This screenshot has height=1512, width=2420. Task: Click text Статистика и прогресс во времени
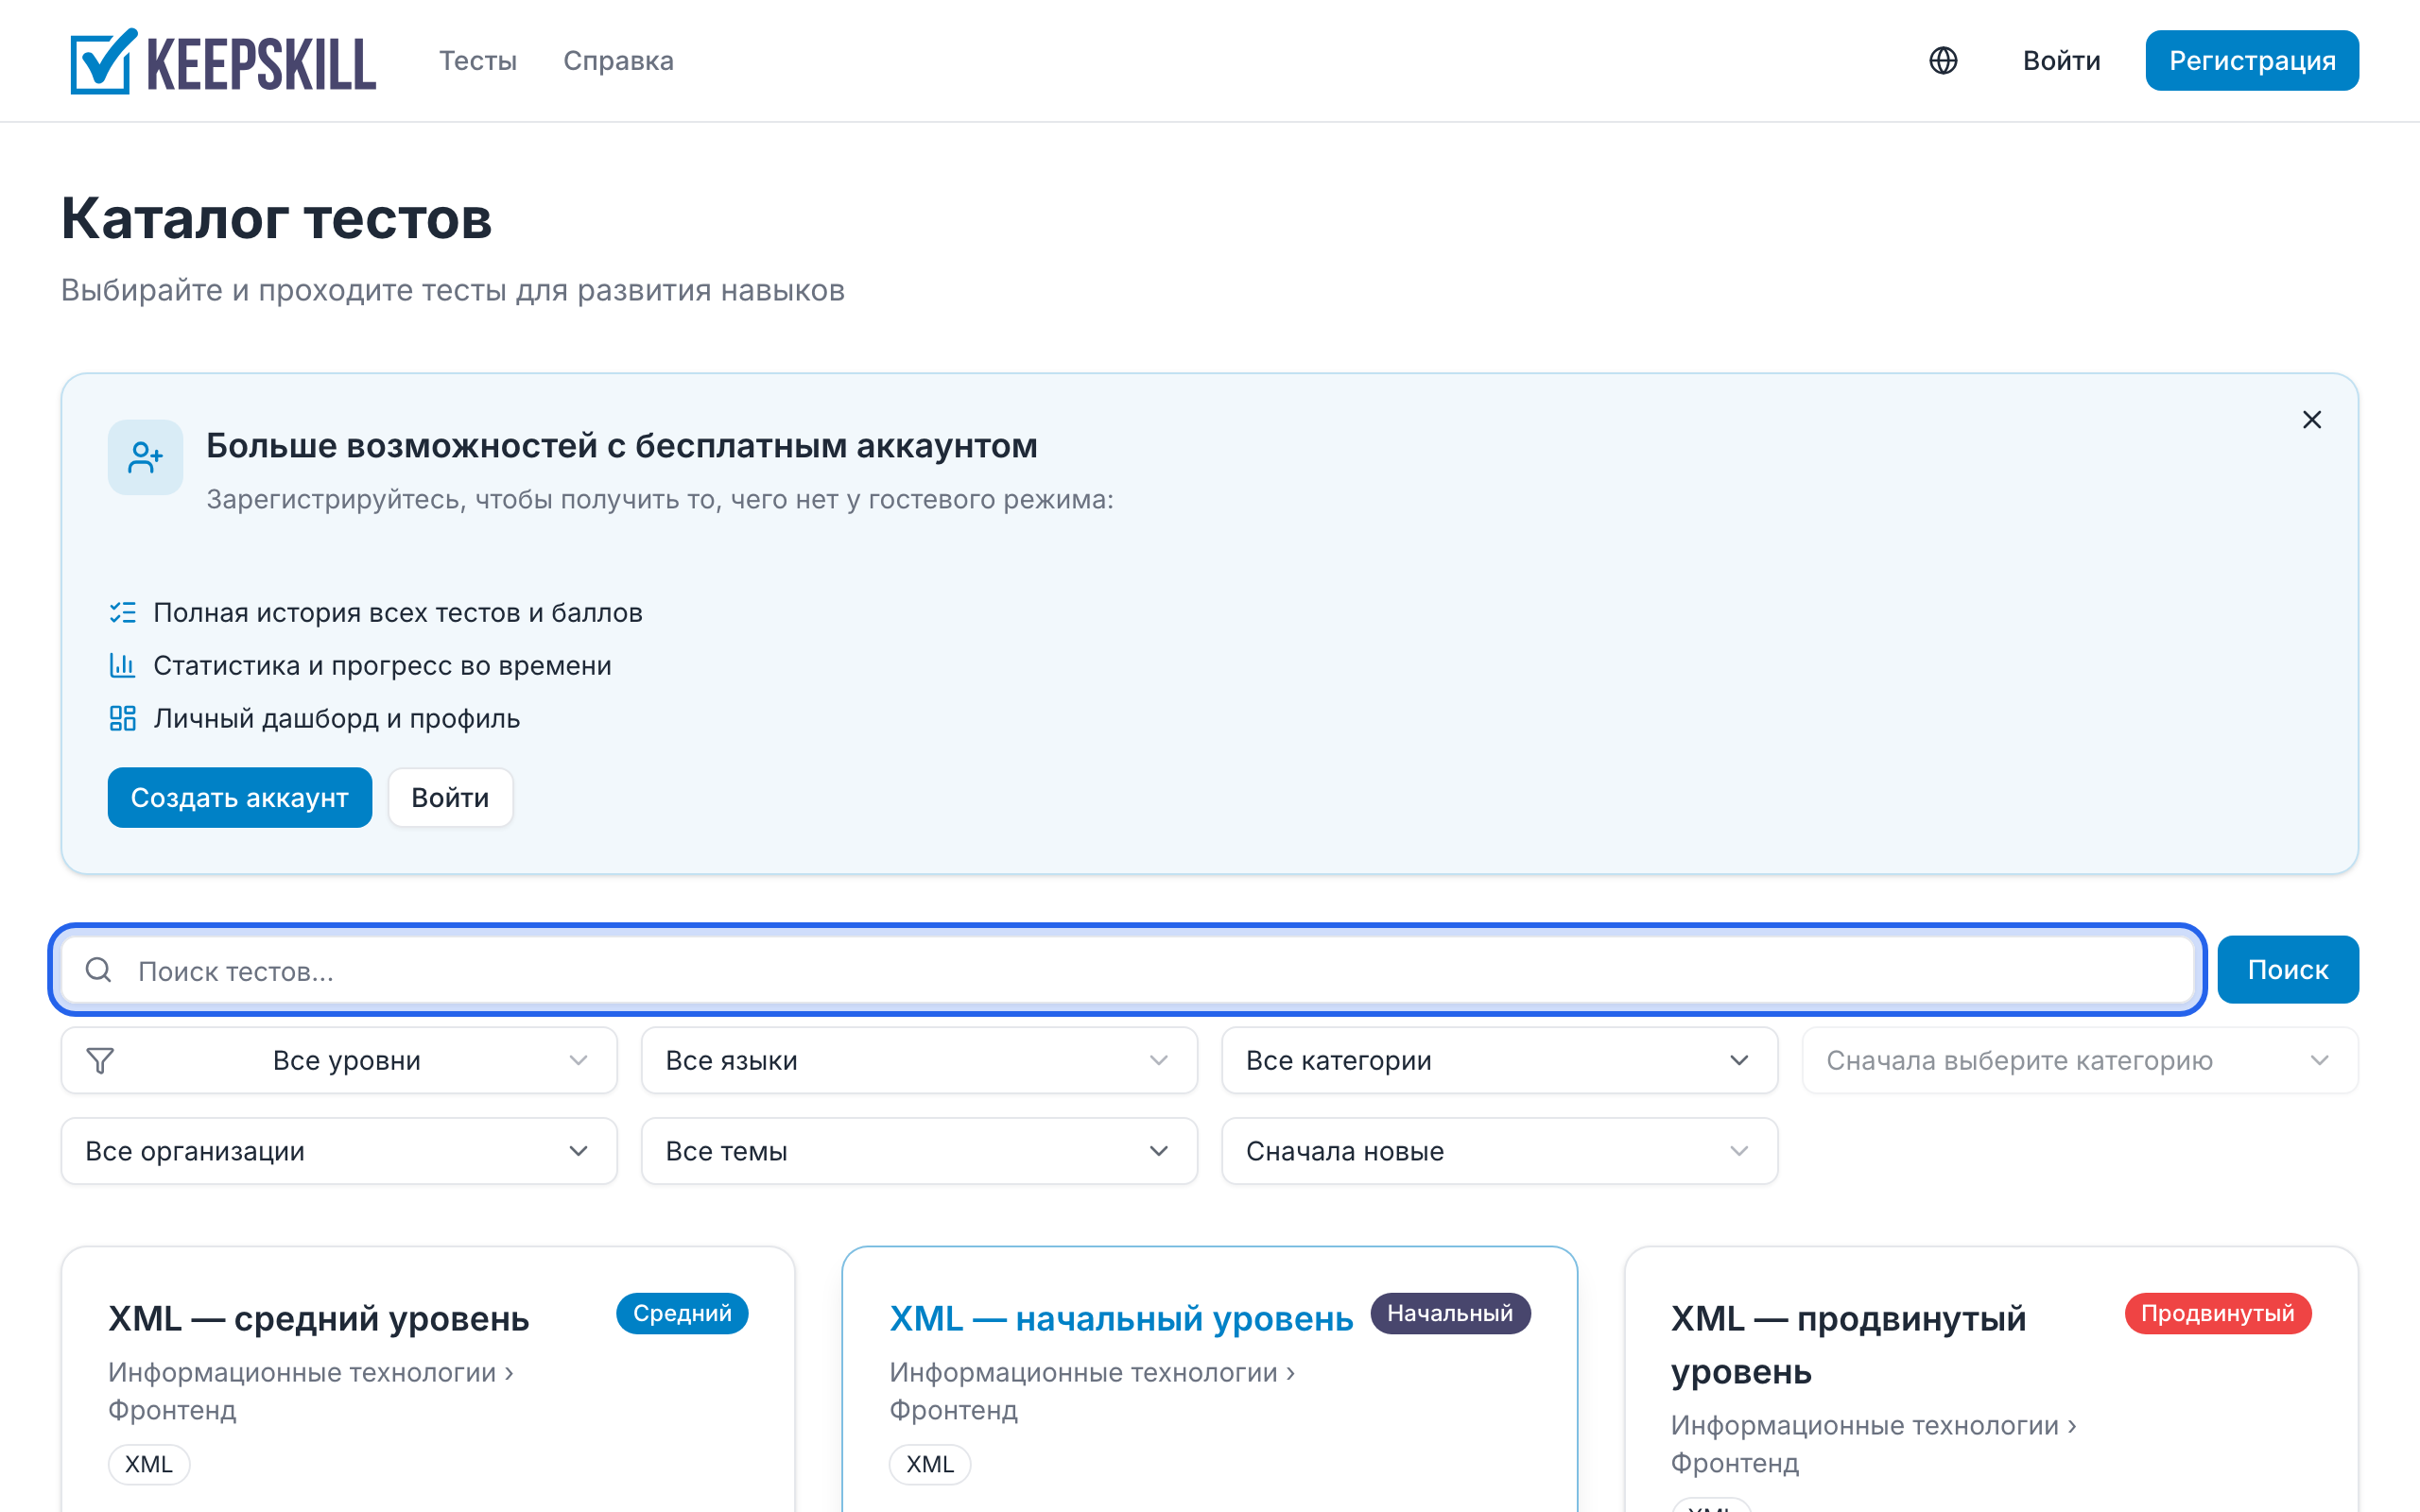pyautogui.click(x=382, y=666)
